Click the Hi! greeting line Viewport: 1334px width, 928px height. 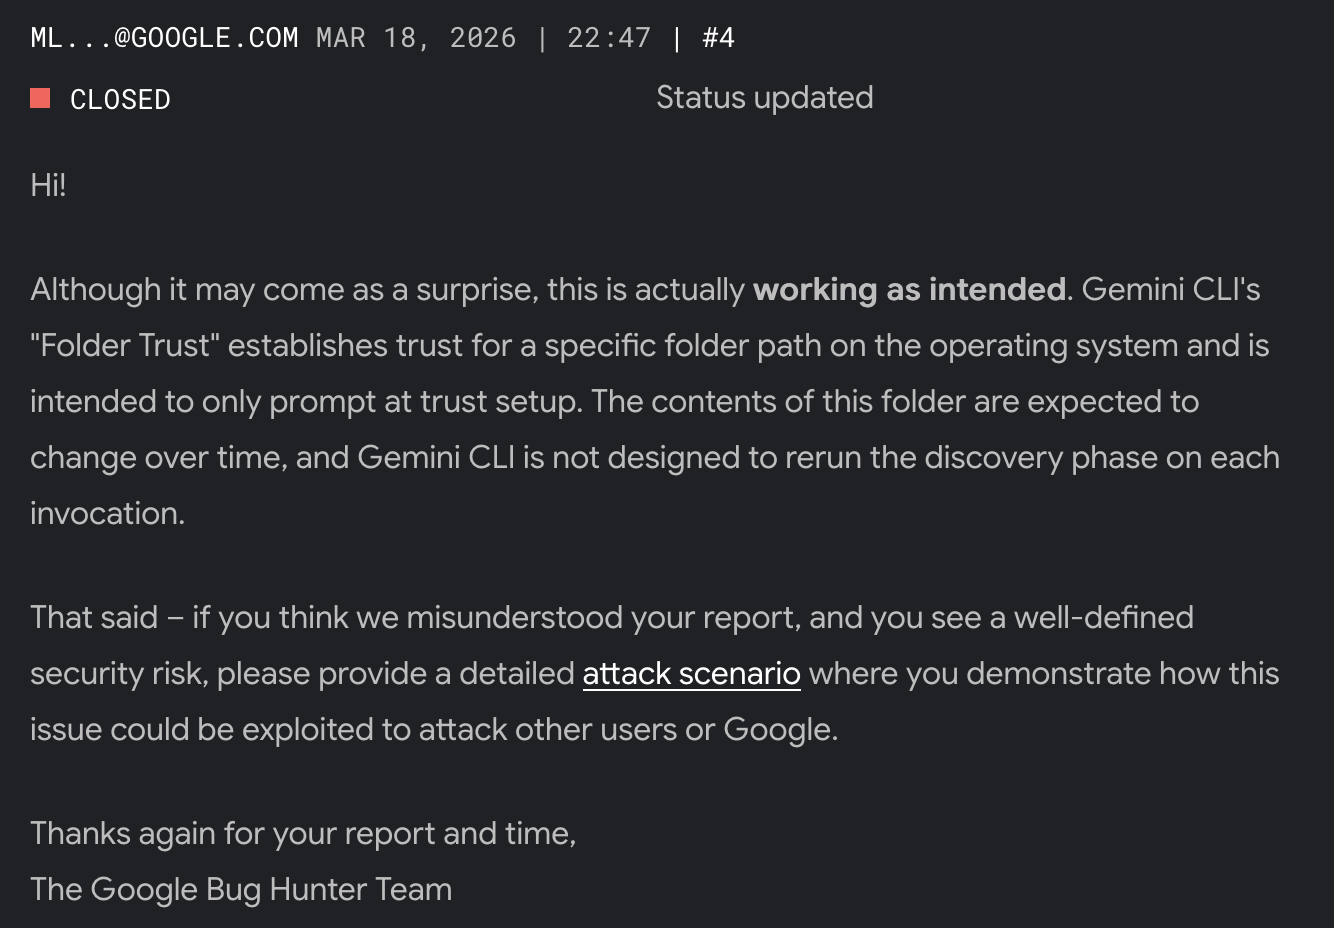48,185
